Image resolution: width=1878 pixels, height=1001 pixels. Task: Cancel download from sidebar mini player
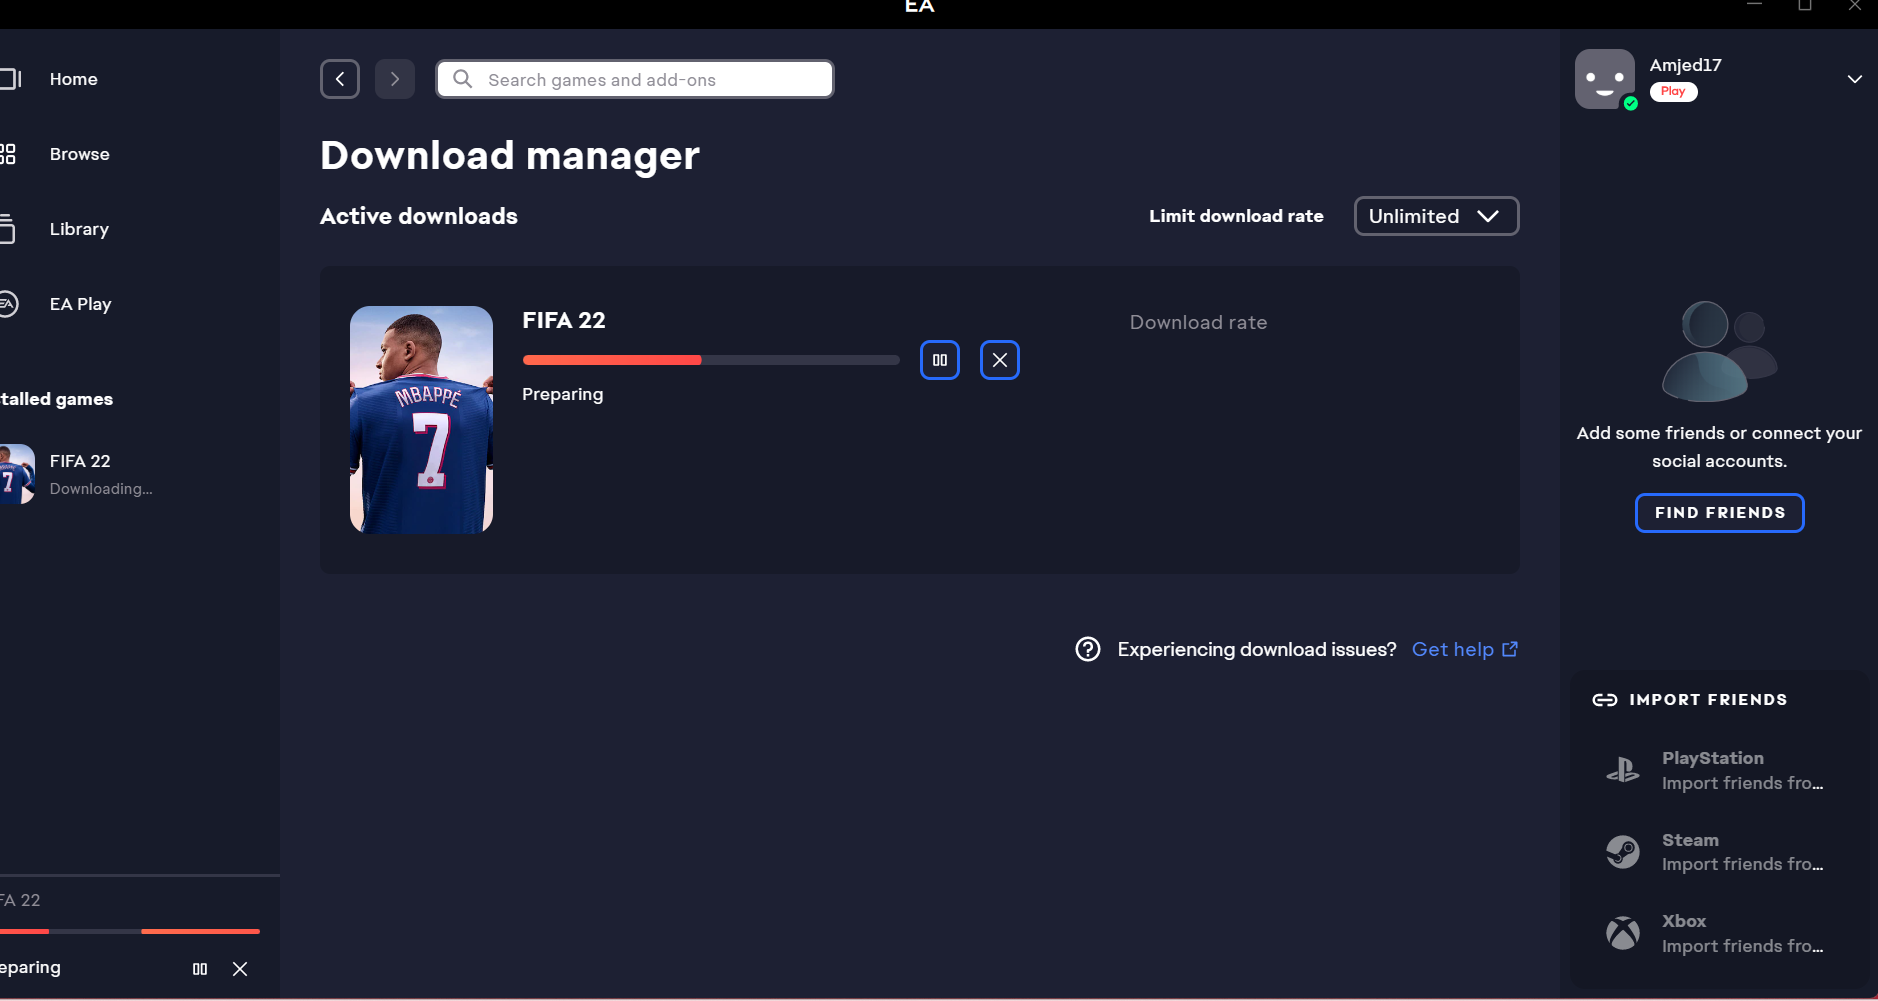click(240, 969)
